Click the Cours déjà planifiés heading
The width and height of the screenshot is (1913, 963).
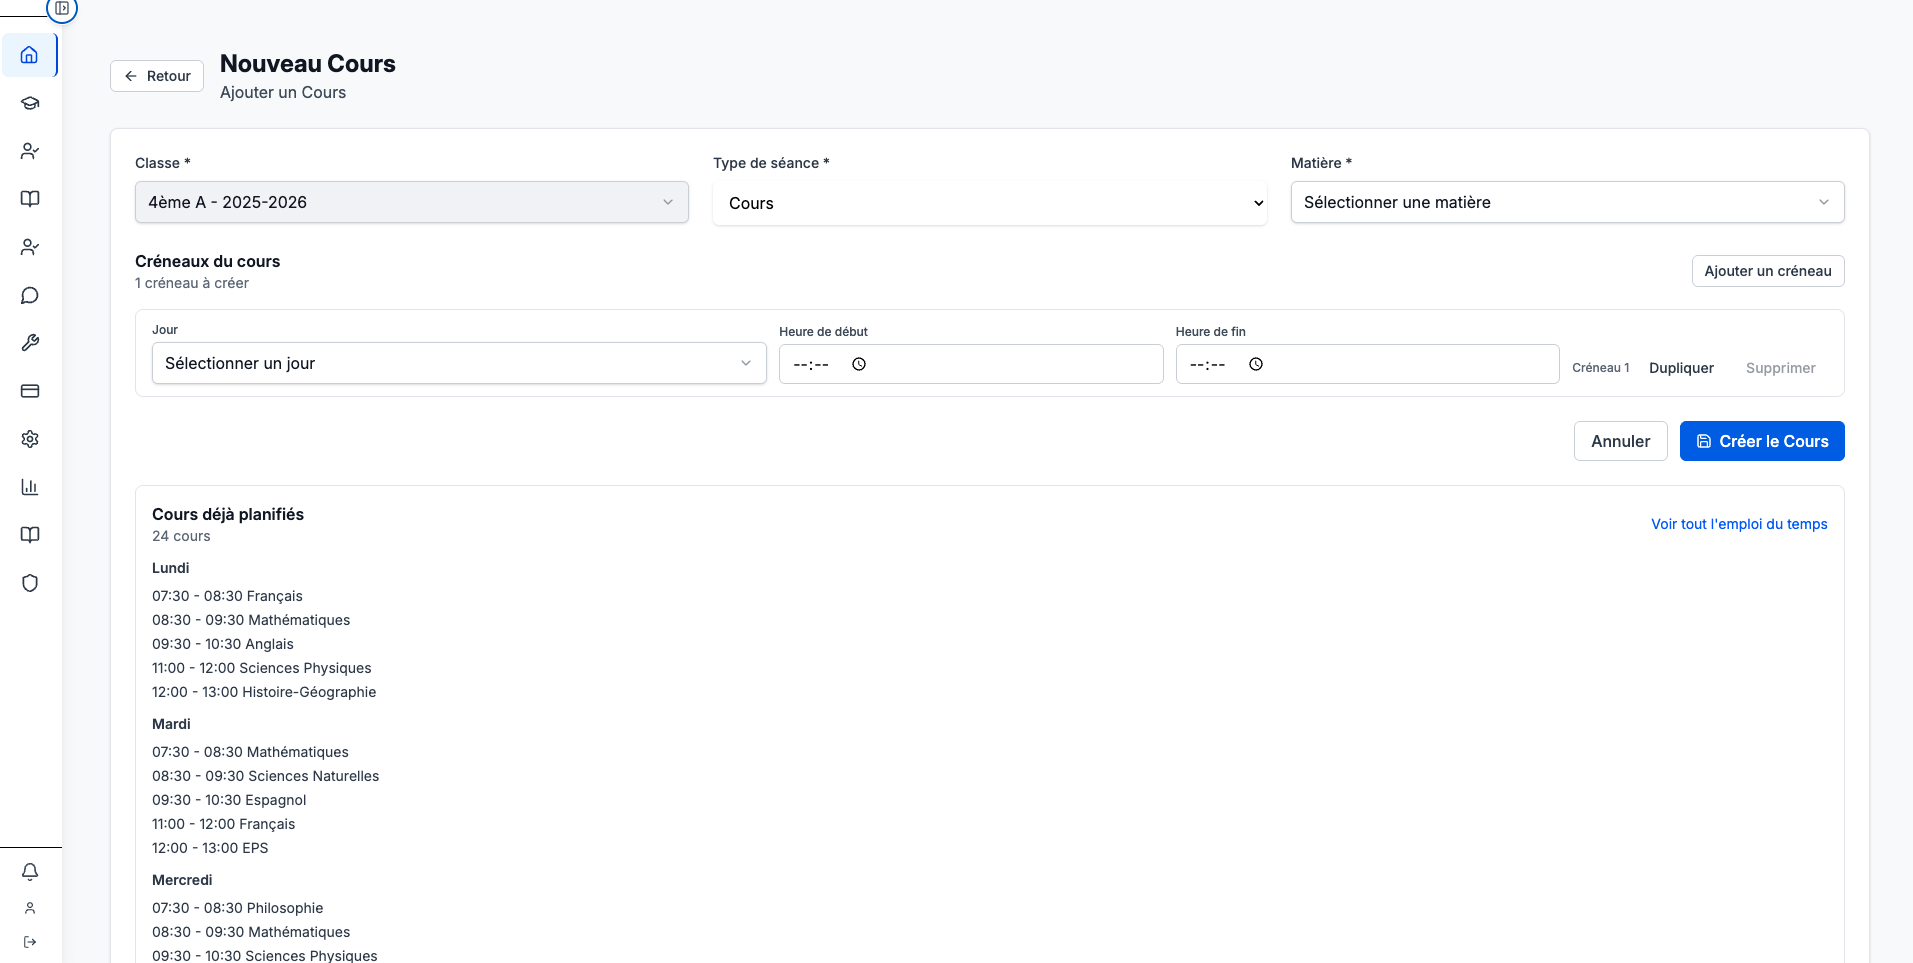(228, 514)
